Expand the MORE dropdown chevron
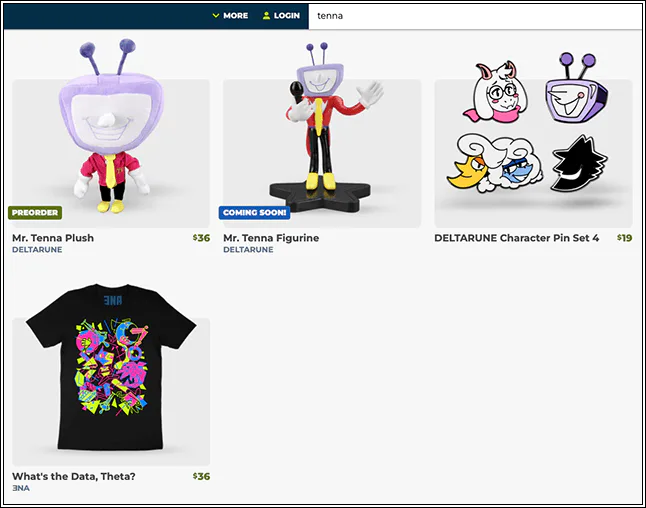The width and height of the screenshot is (646, 508). [215, 16]
